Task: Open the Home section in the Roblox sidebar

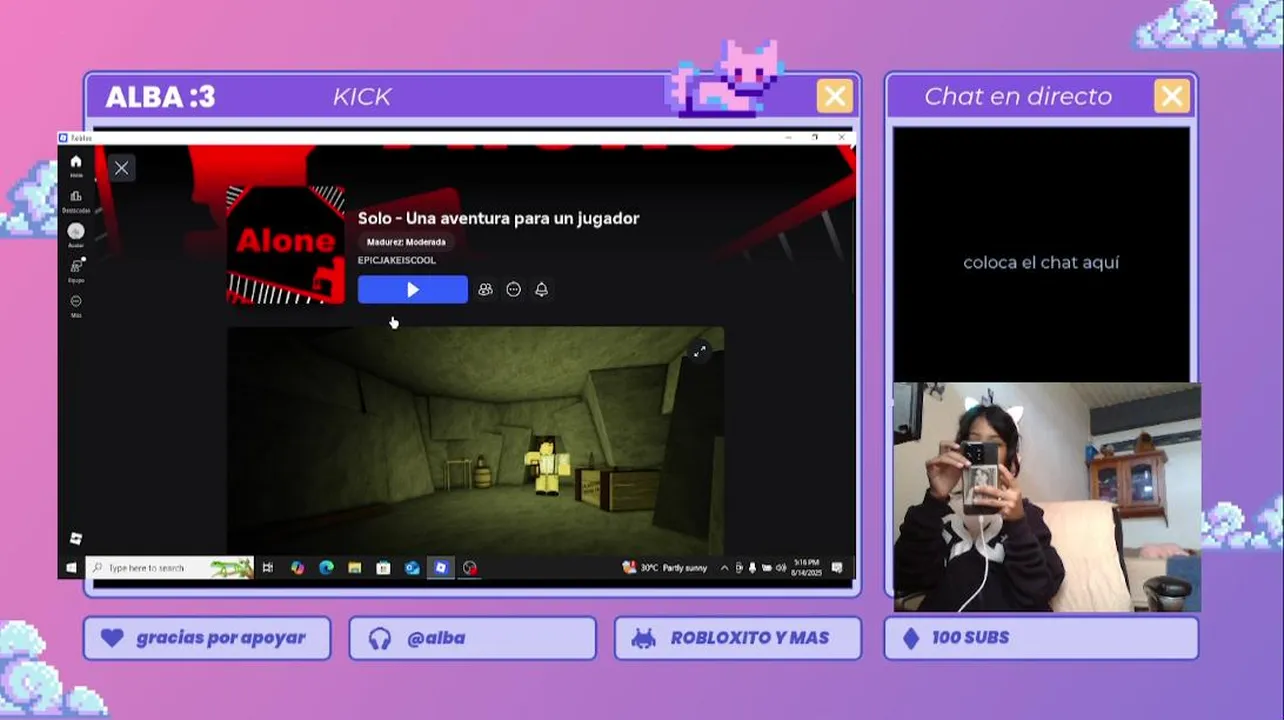Action: coord(75,165)
